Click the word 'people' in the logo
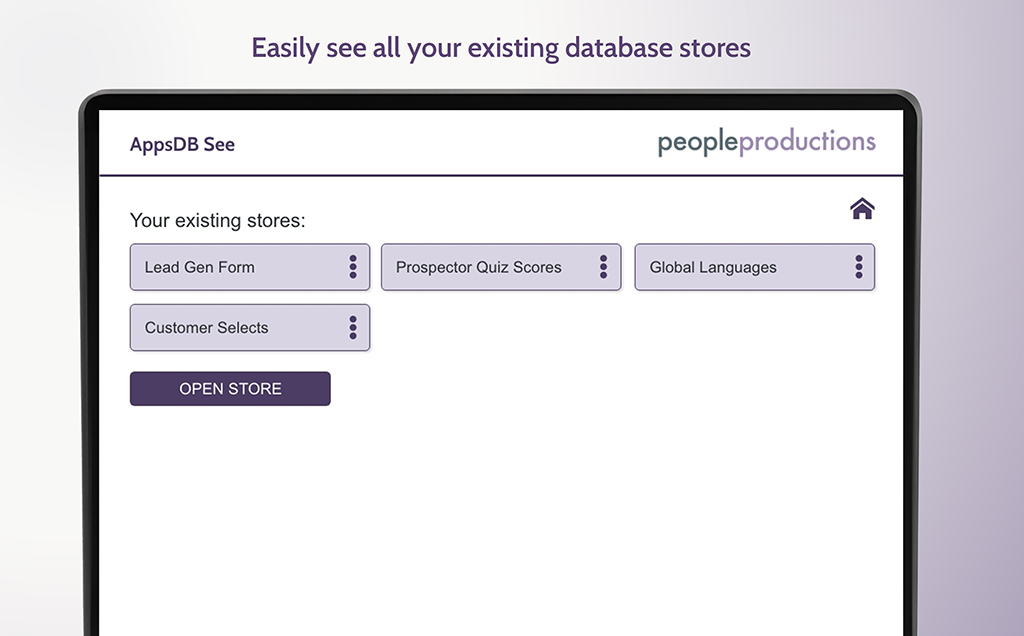This screenshot has height=636, width=1024. tap(697, 142)
